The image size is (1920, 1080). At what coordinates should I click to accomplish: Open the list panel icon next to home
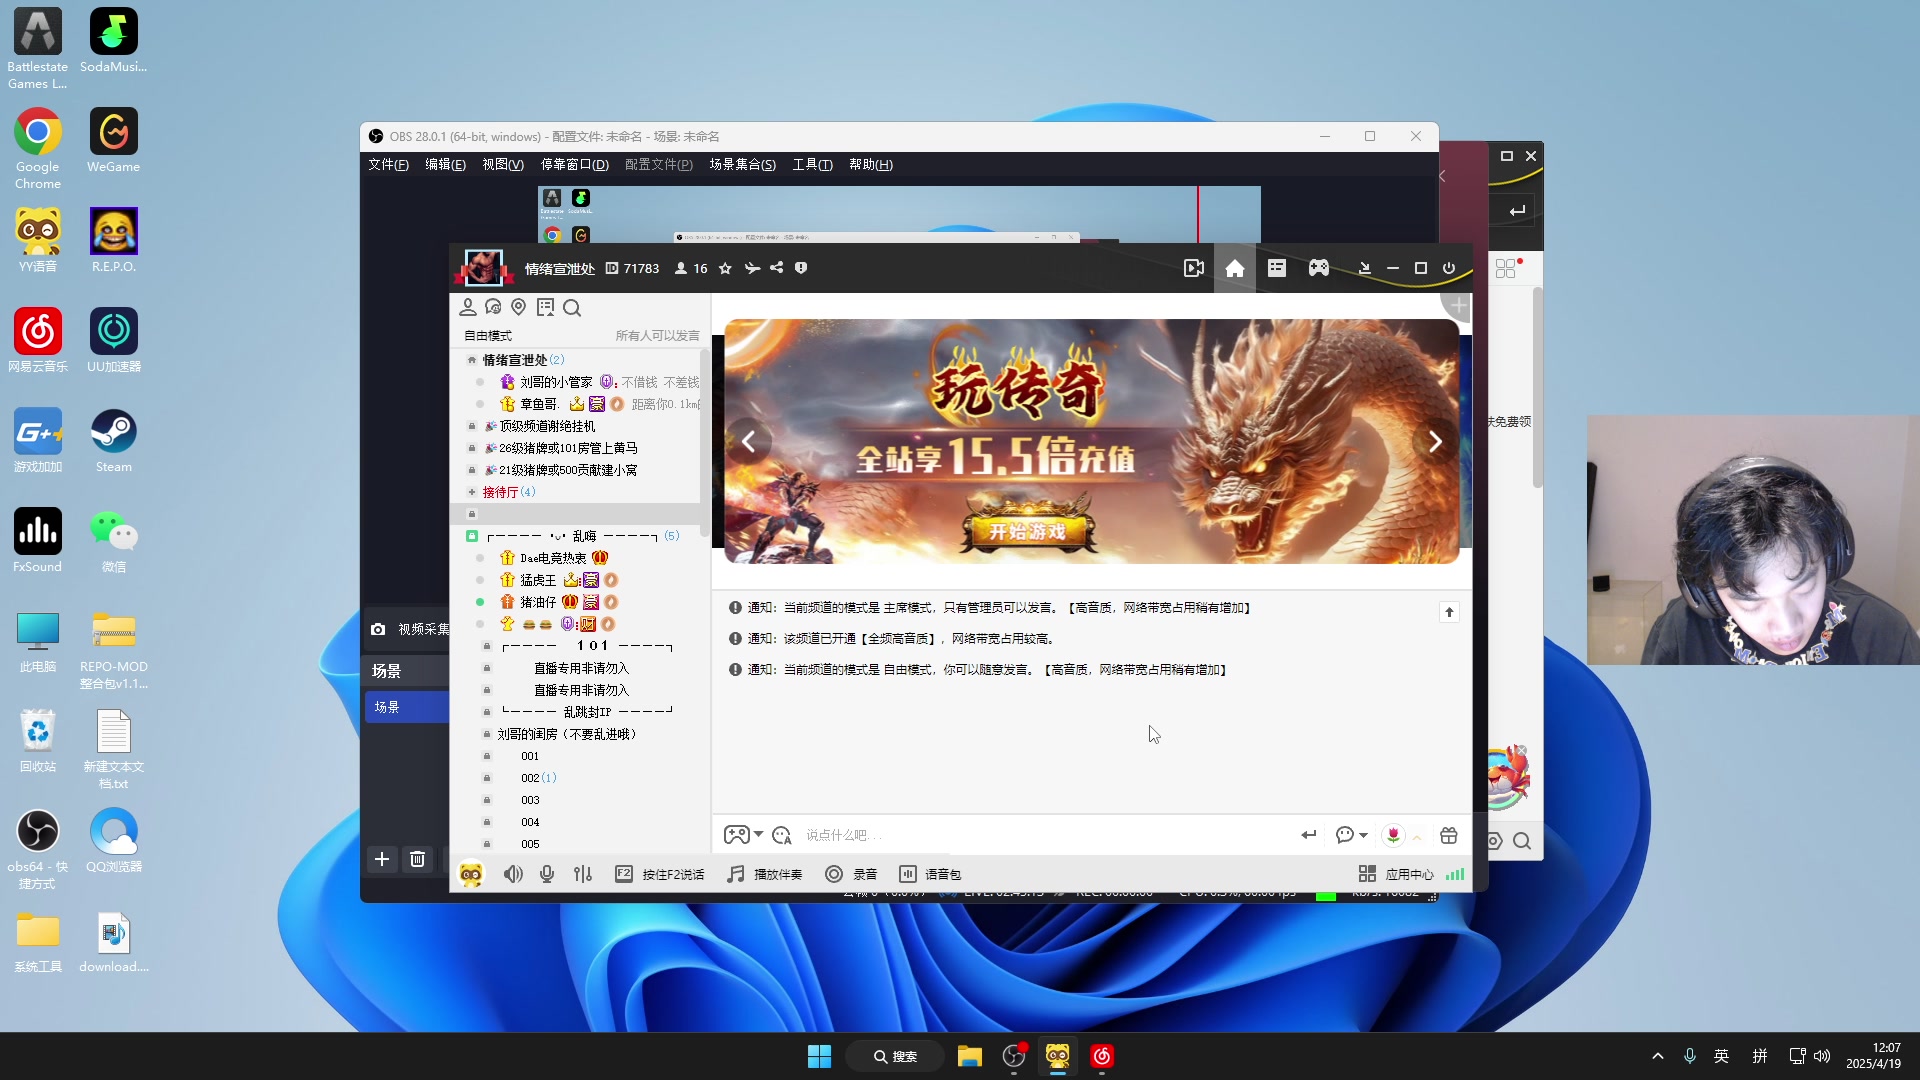(x=1277, y=268)
